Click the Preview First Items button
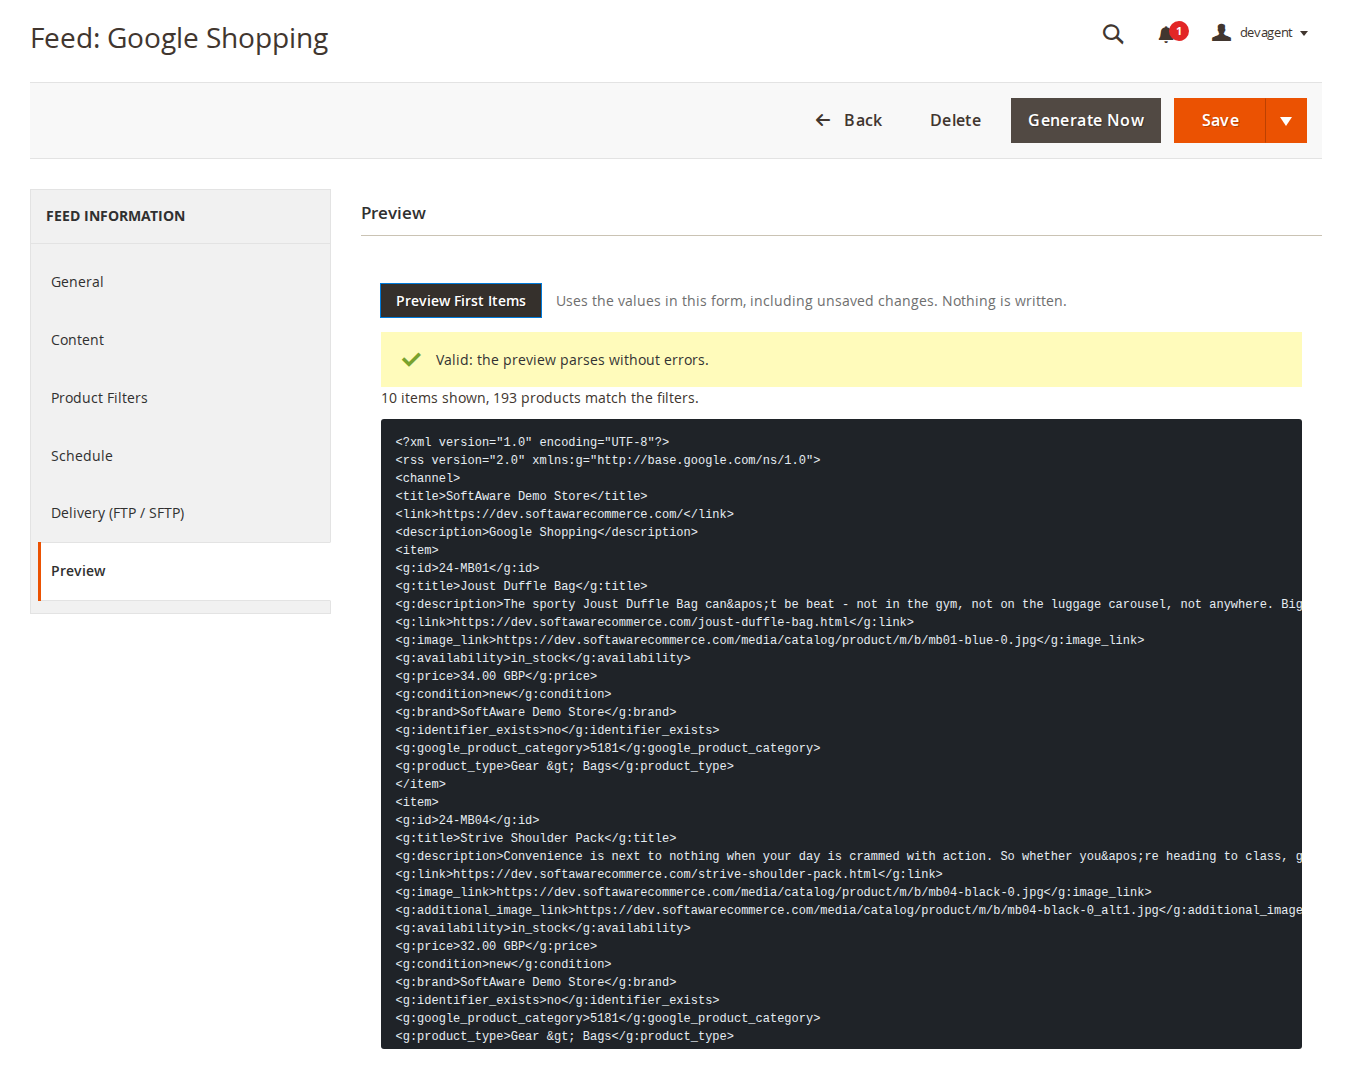 [x=461, y=301]
